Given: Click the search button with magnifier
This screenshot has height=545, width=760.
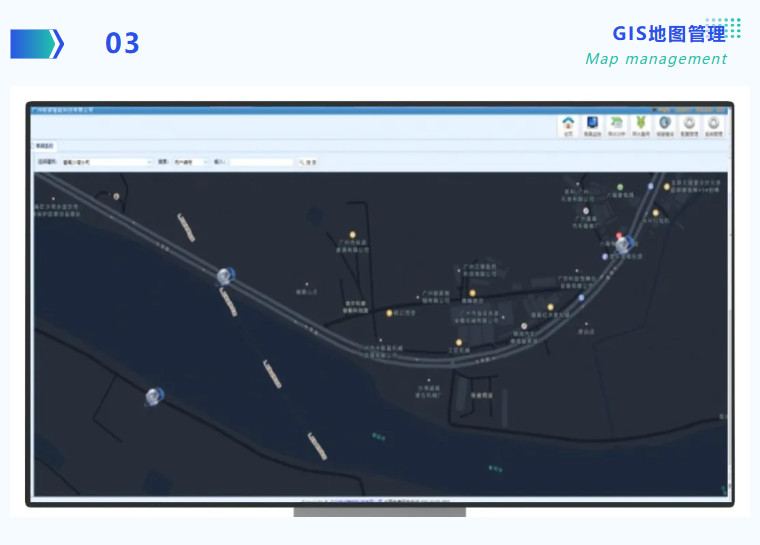Looking at the screenshot, I should coord(308,161).
